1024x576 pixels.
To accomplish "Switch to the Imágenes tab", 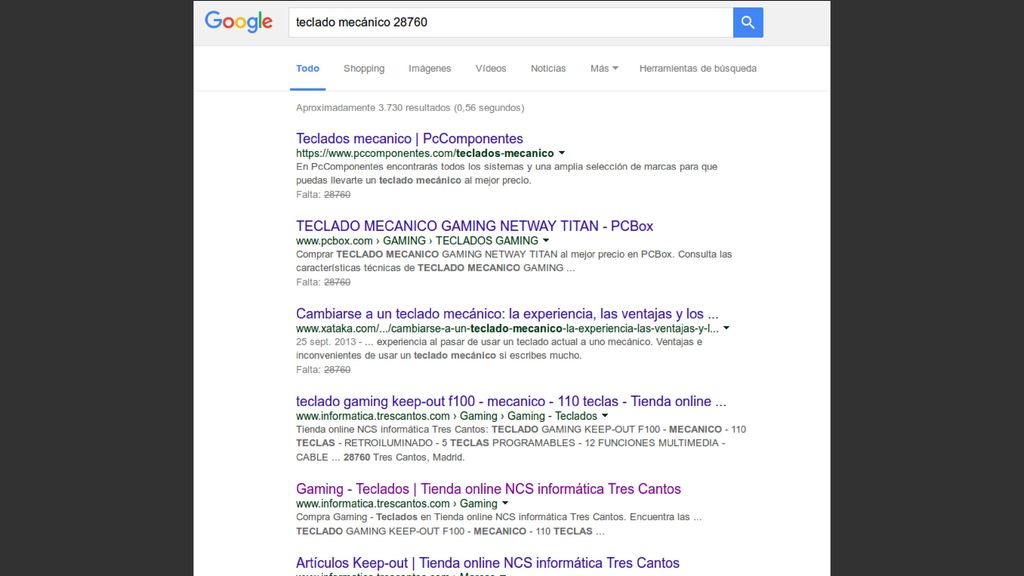I will [430, 69].
